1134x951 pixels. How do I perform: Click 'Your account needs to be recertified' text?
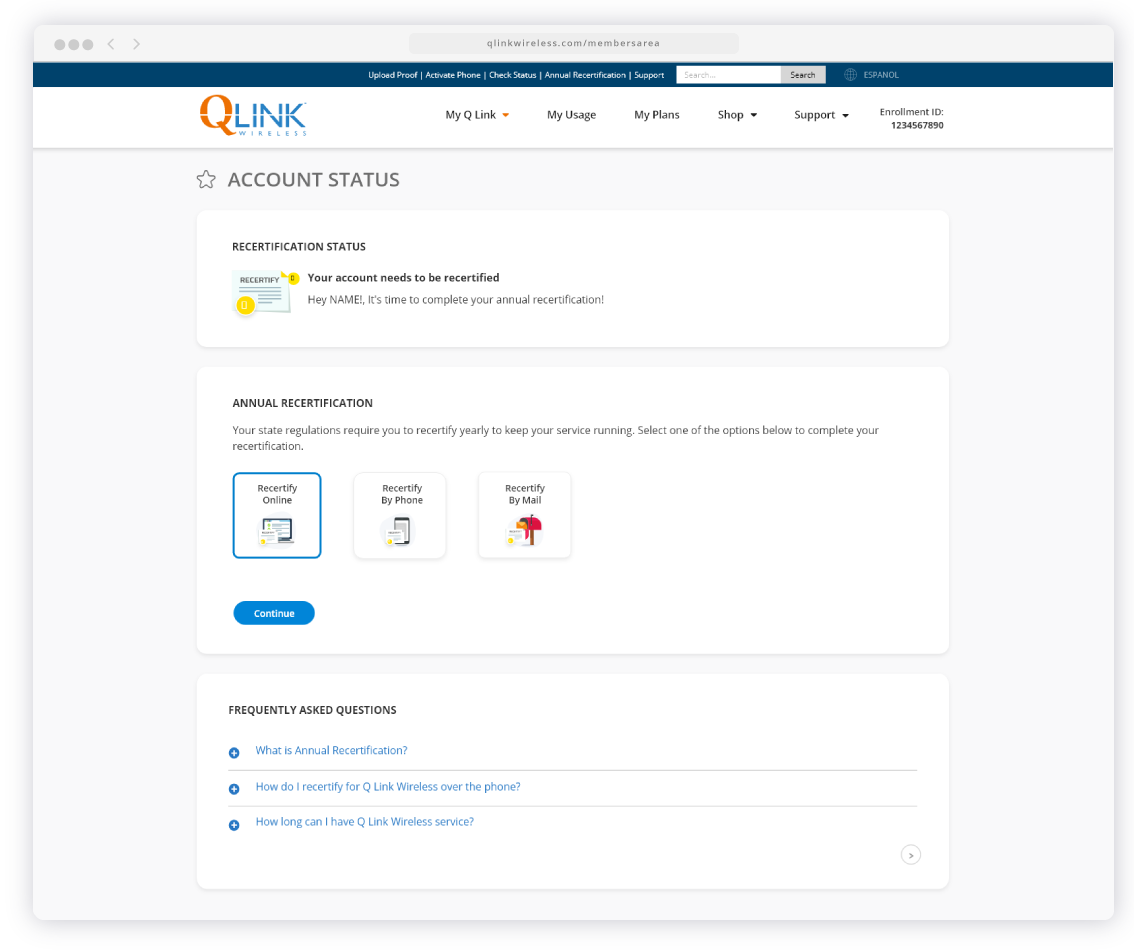click(x=404, y=278)
